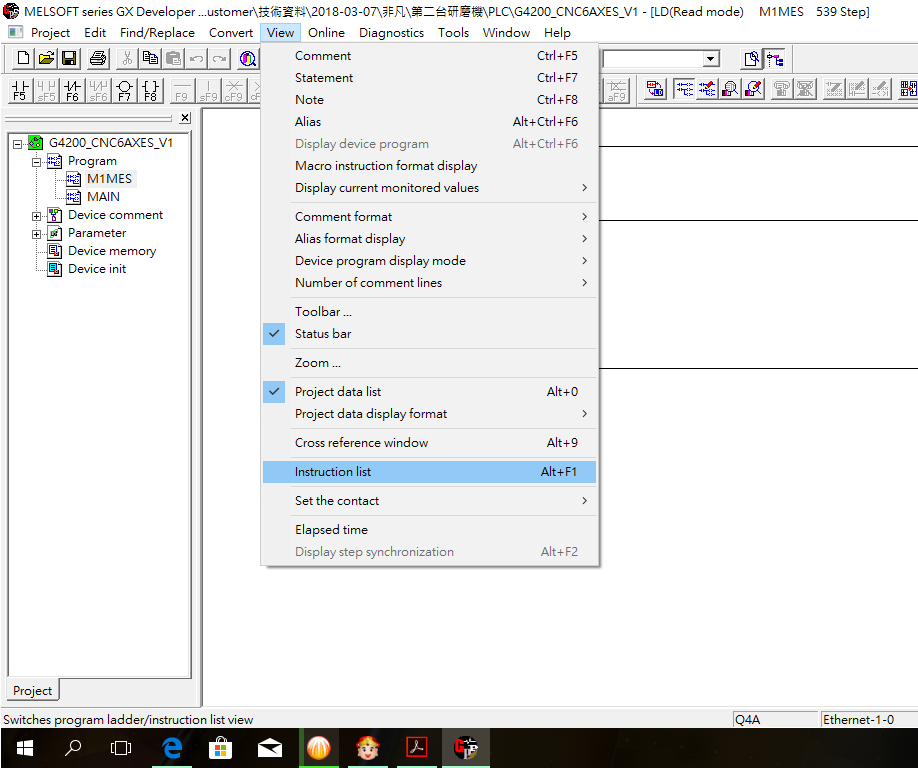This screenshot has height=768, width=918.
Task: Insert normally open contact with F5 icon
Action: coord(20,91)
